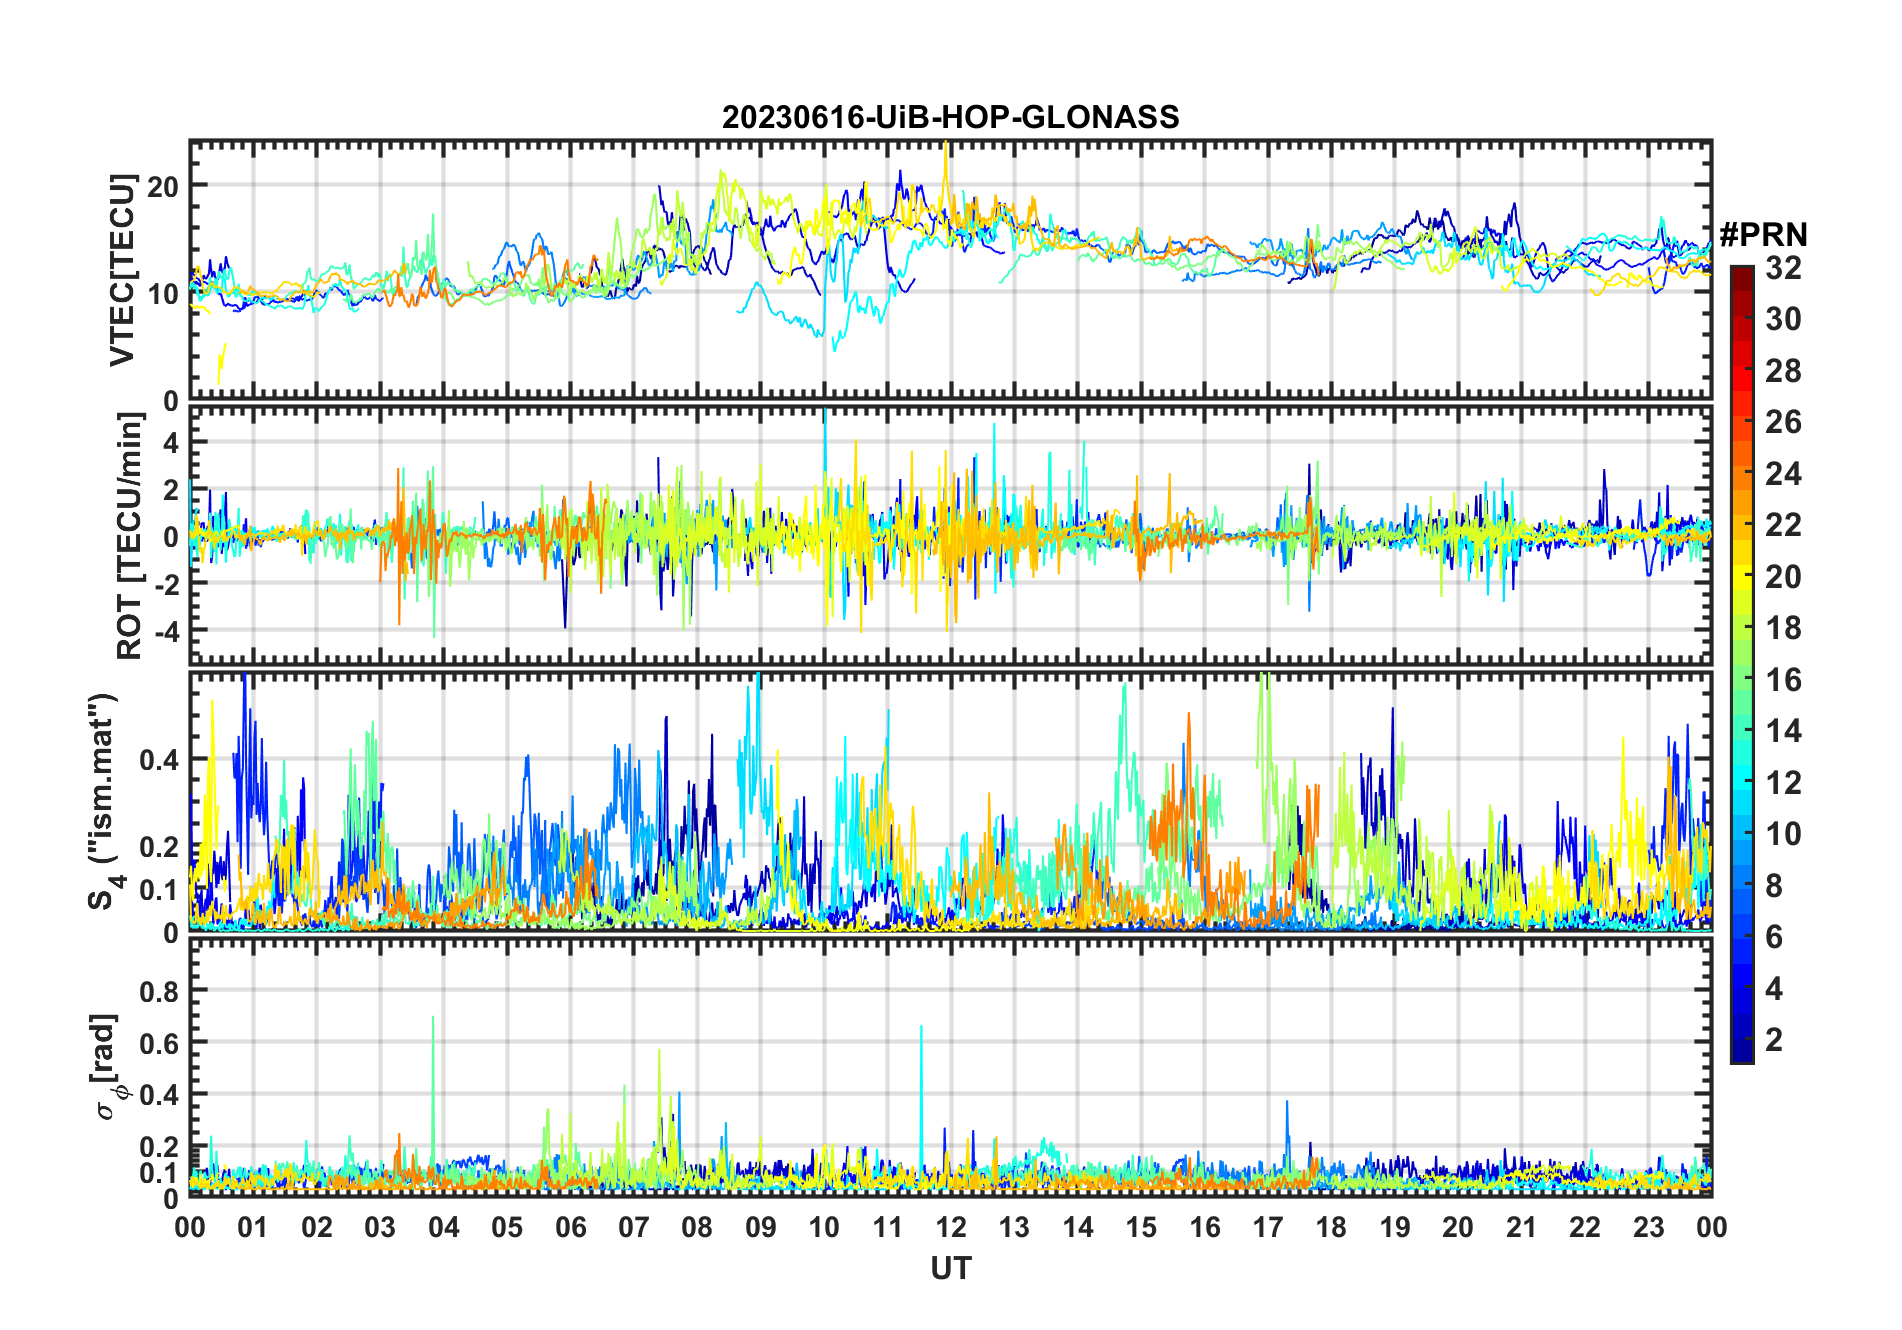Select the 10 hour tick on the UT axis

click(824, 1227)
